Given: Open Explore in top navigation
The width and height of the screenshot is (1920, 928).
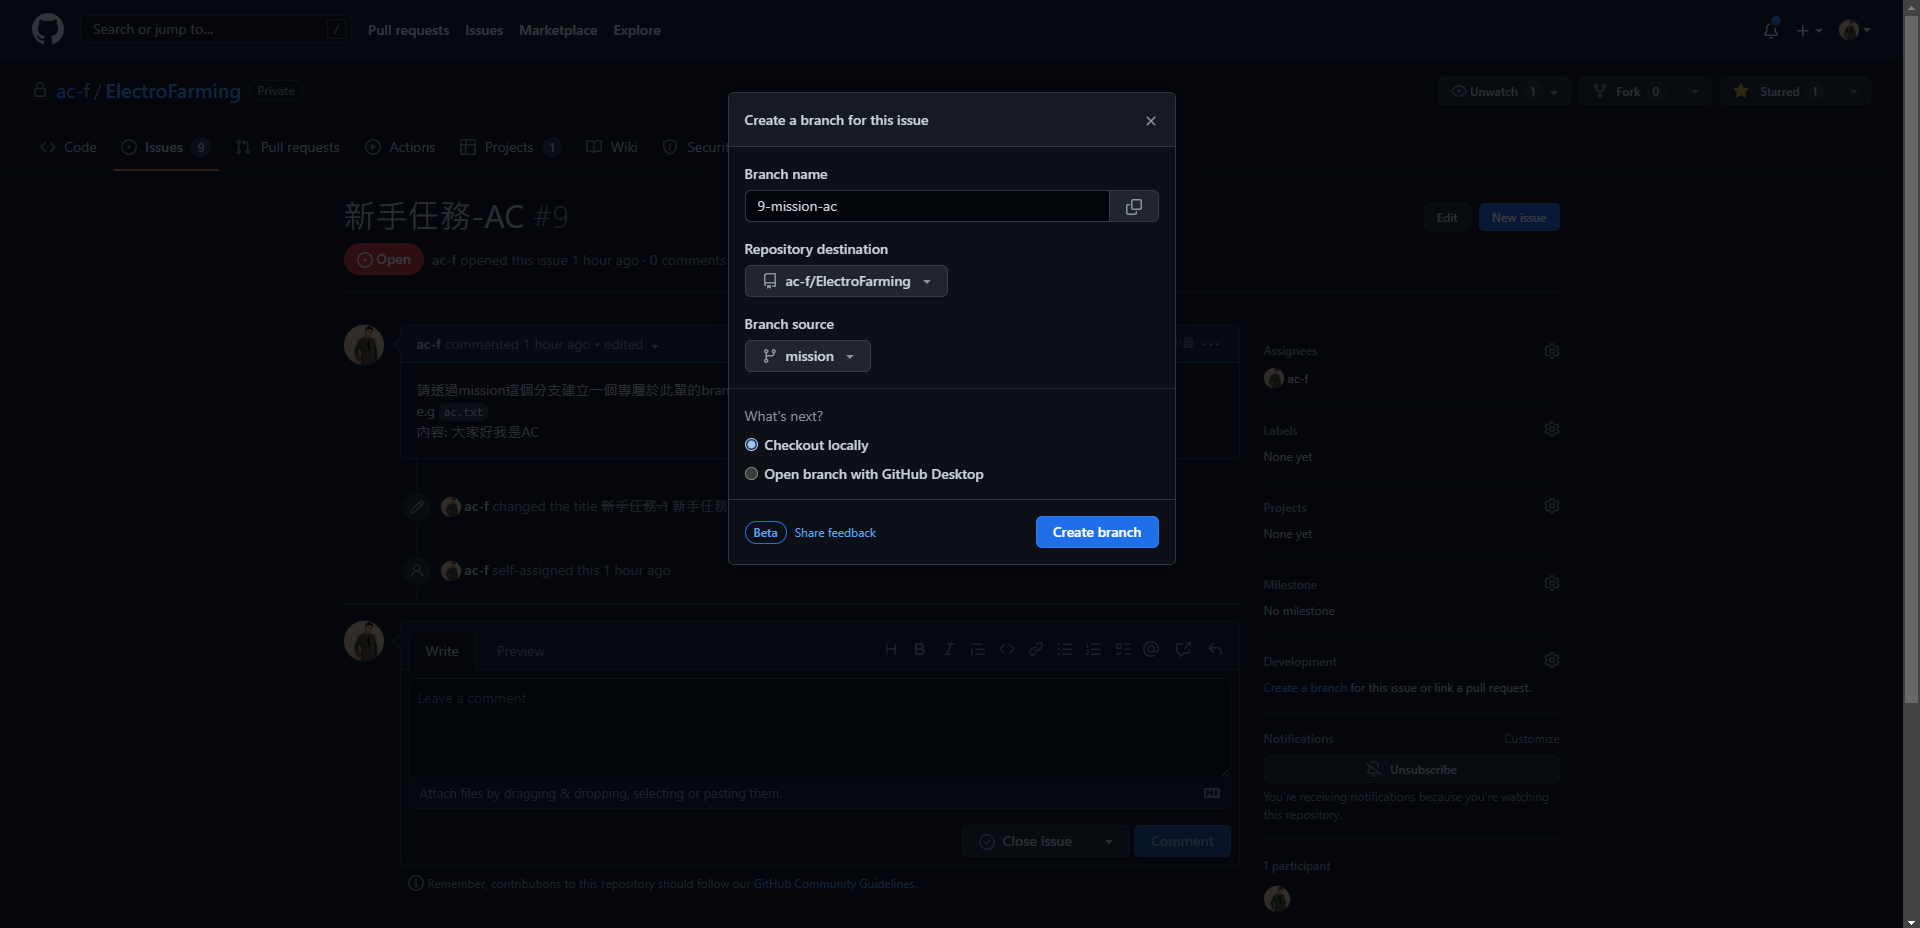Looking at the screenshot, I should pos(637,30).
